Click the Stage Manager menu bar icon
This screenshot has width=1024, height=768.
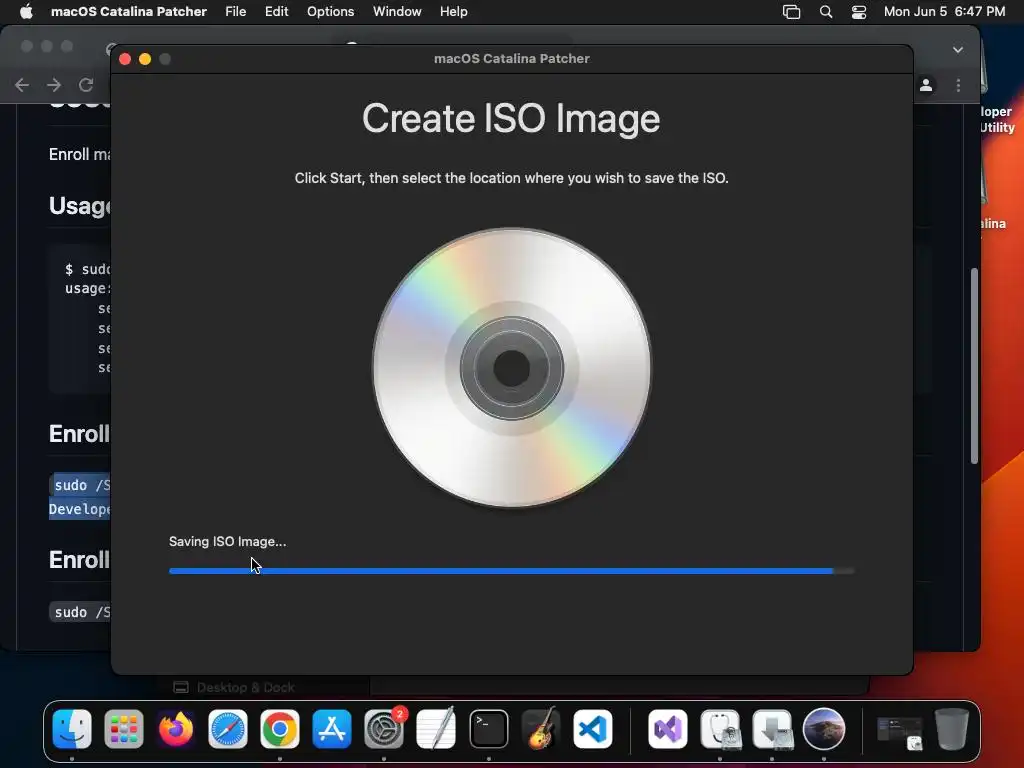click(792, 12)
